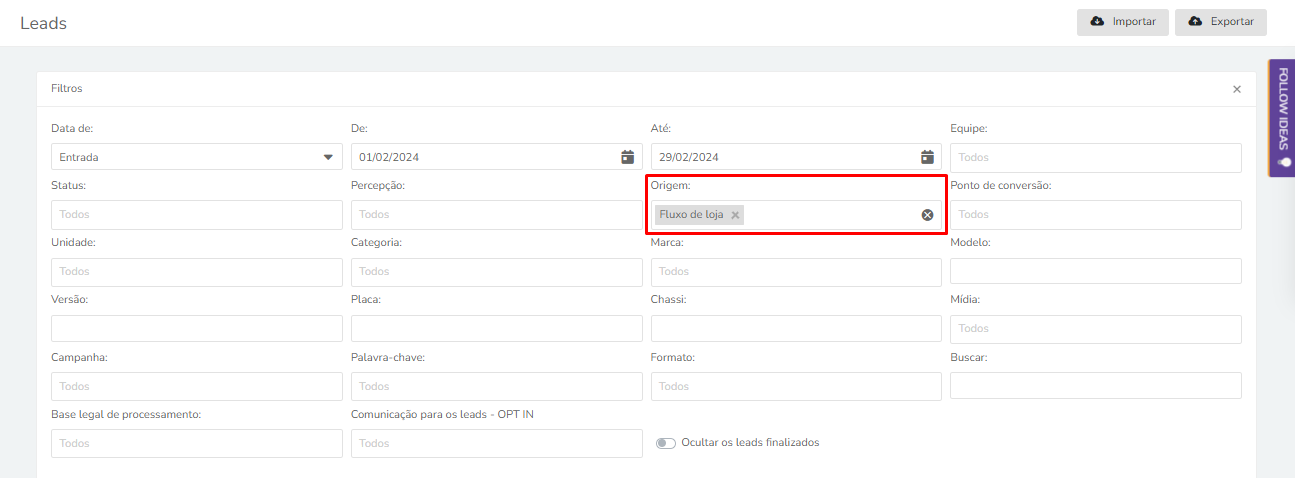Viewport: 1295px width, 478px height.
Task: Open the Campanha dropdown
Action: 197,386
